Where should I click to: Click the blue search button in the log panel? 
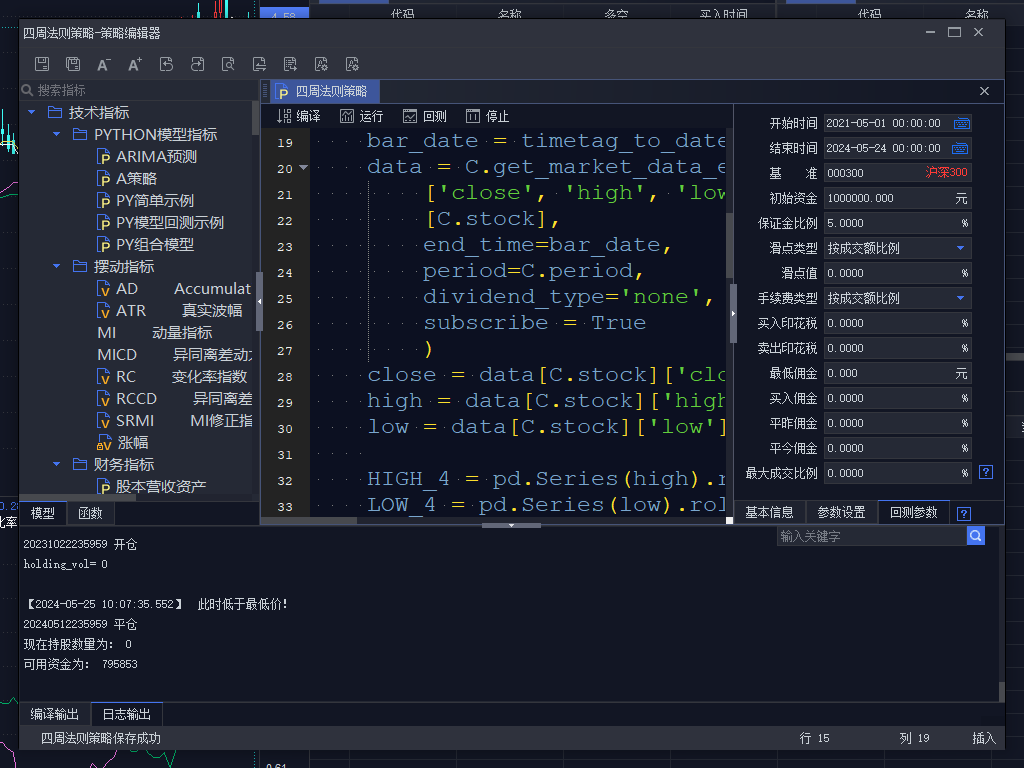[x=976, y=536]
